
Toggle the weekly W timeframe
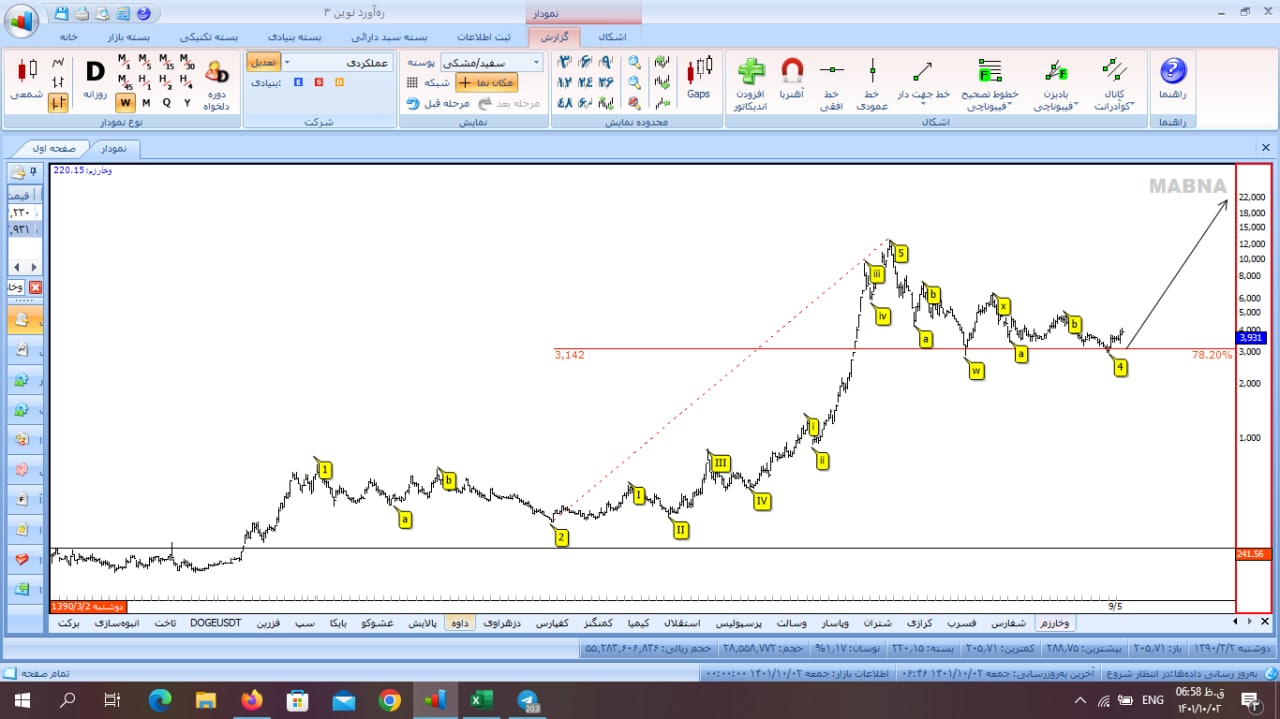point(125,102)
